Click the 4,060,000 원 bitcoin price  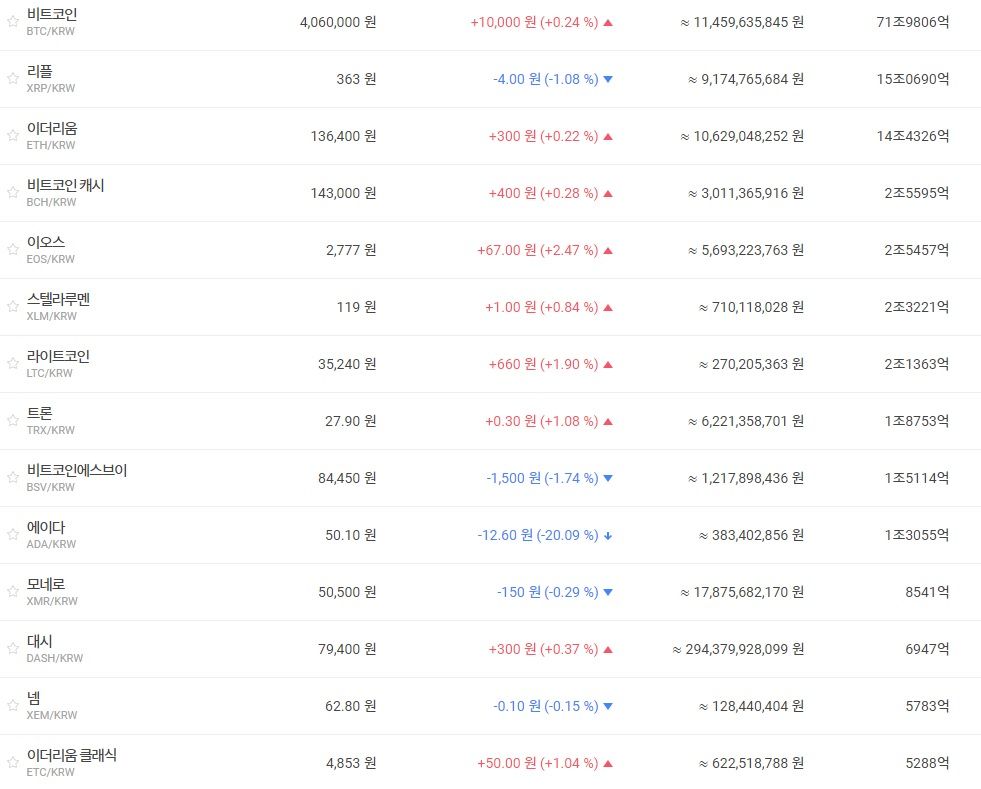(338, 23)
